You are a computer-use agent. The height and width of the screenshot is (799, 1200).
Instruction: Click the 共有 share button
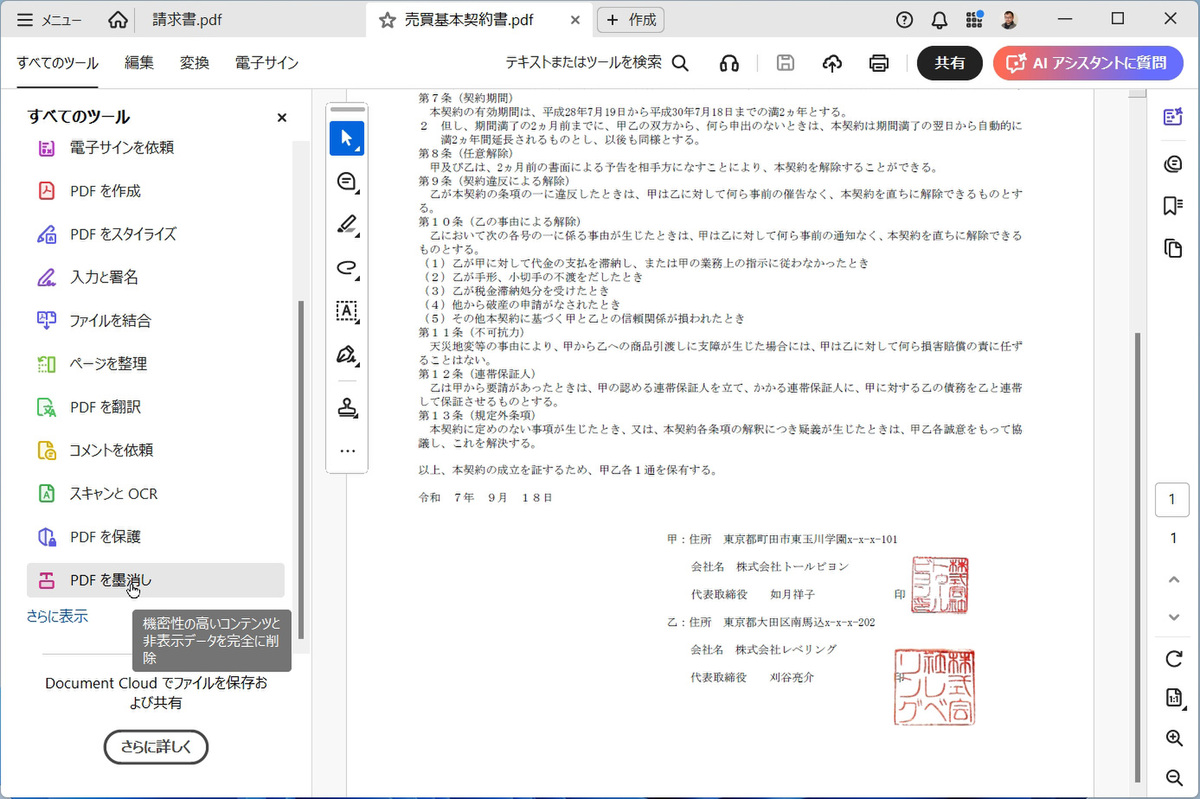click(x=950, y=63)
